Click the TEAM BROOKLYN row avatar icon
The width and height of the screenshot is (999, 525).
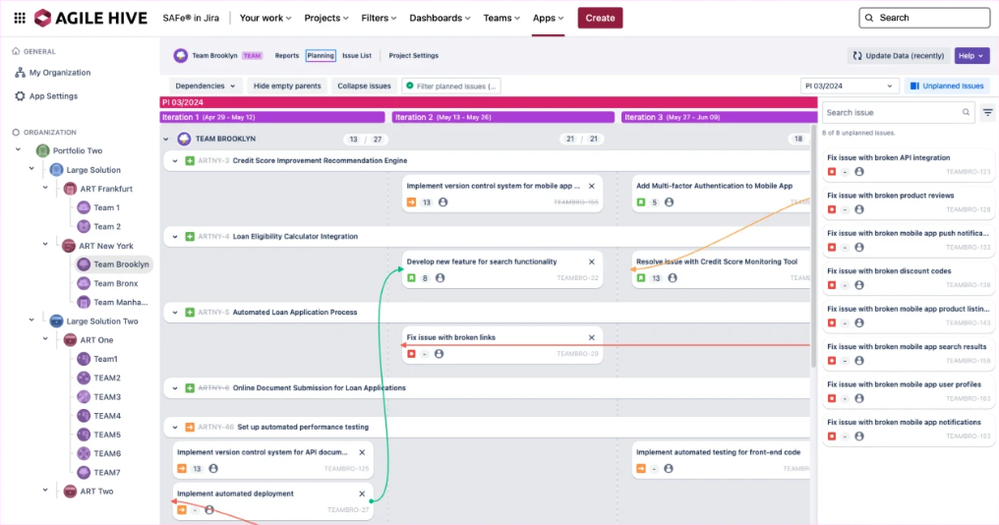pos(184,138)
